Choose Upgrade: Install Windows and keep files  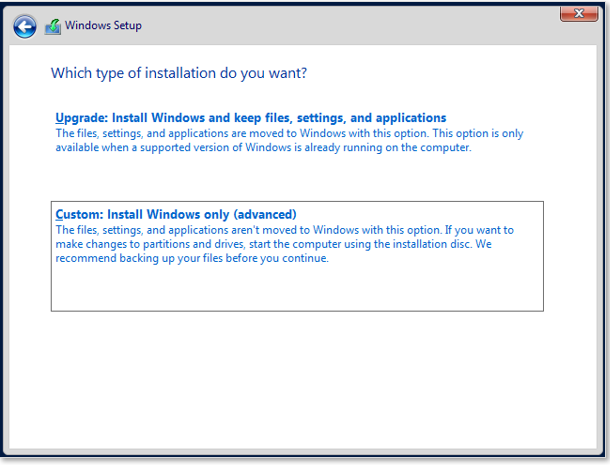pyautogui.click(x=251, y=118)
